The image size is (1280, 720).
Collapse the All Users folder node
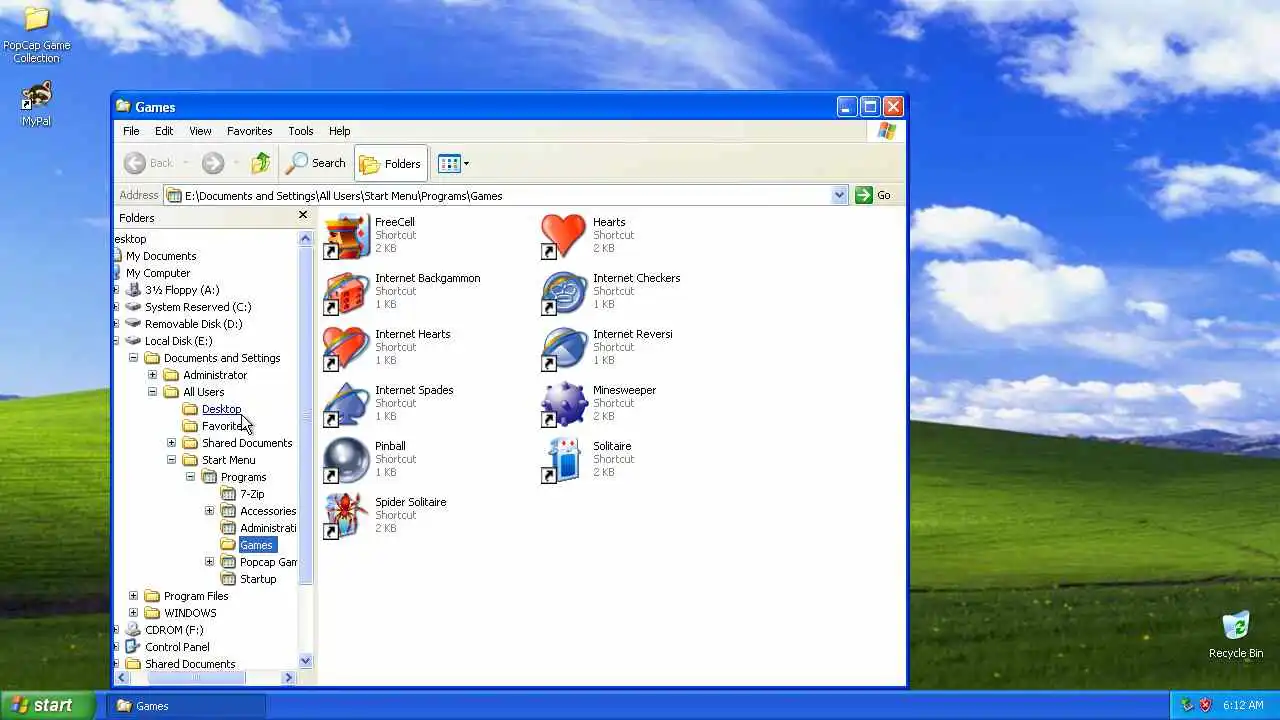point(152,392)
